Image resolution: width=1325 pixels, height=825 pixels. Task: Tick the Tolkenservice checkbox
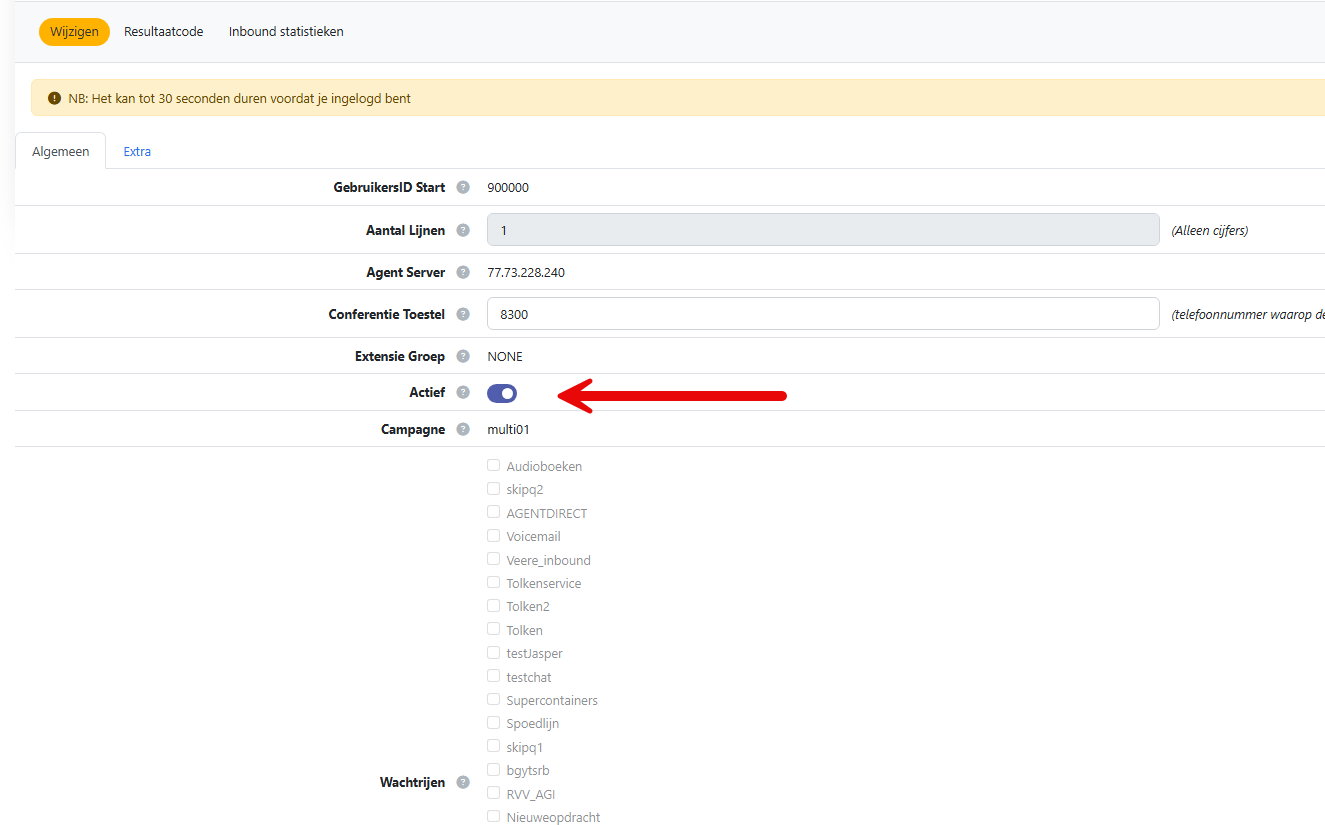coord(493,582)
